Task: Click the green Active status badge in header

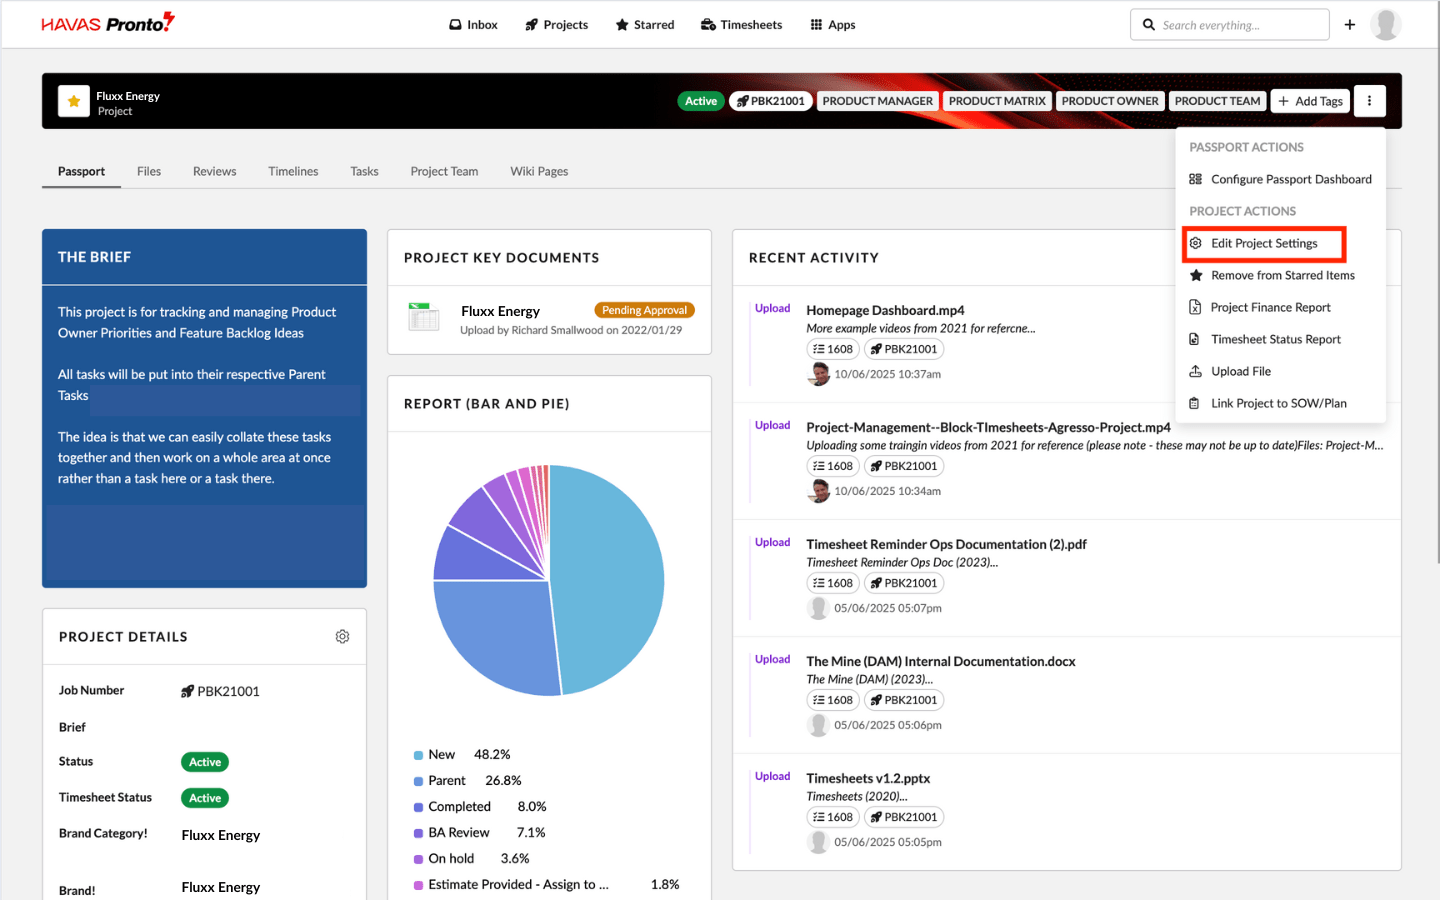Action: click(x=701, y=101)
